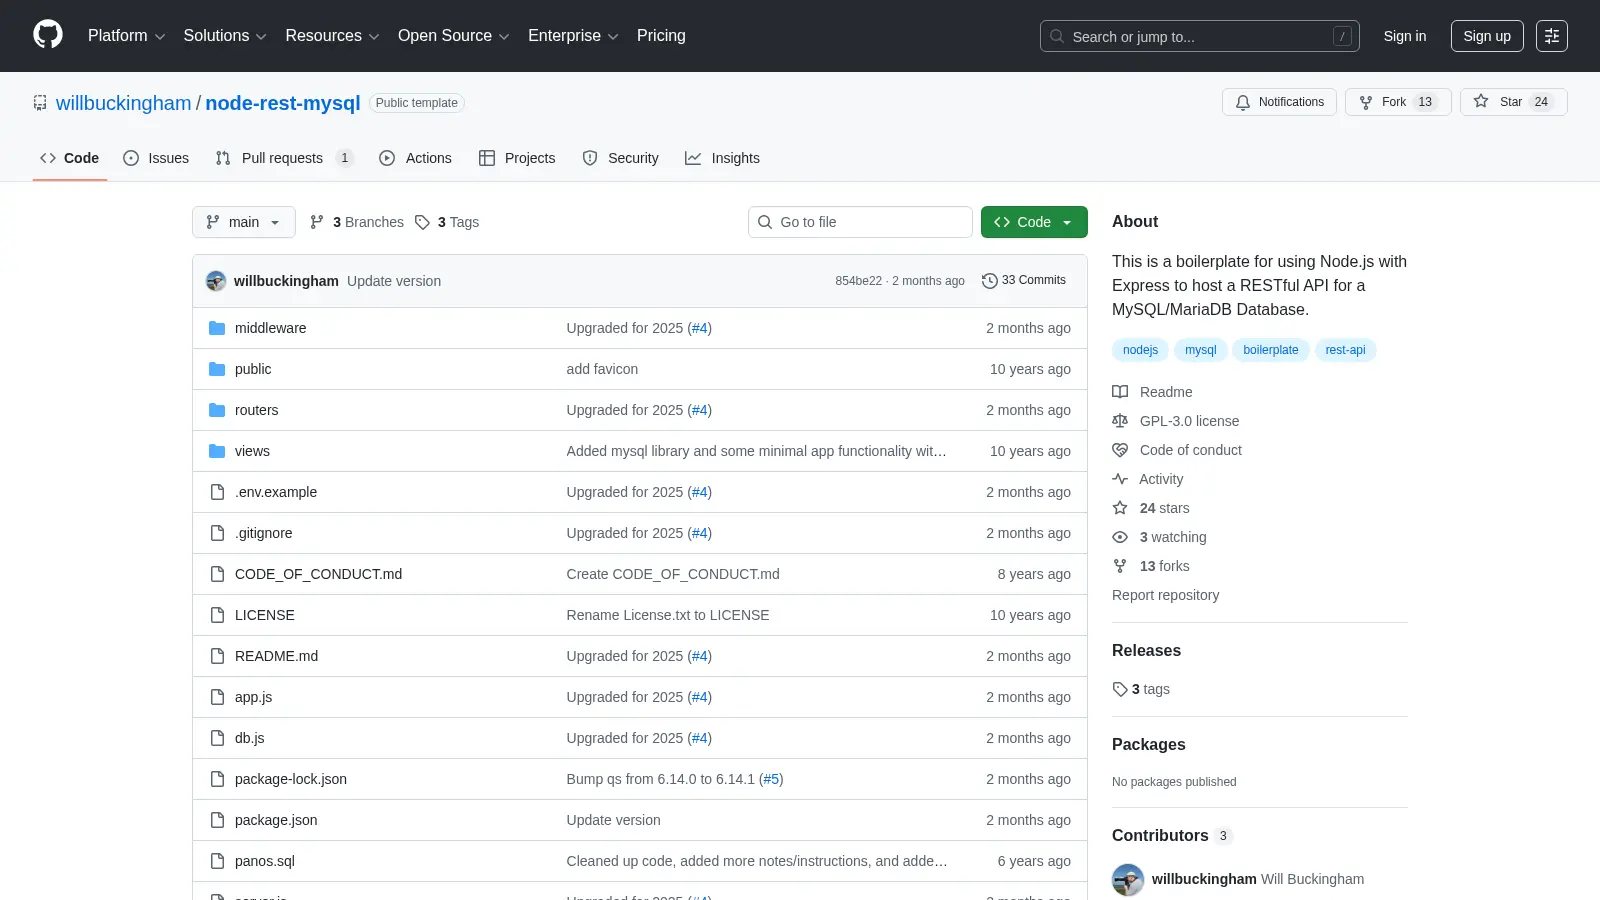
Task: Select the nodejs topic tag
Action: pyautogui.click(x=1140, y=350)
